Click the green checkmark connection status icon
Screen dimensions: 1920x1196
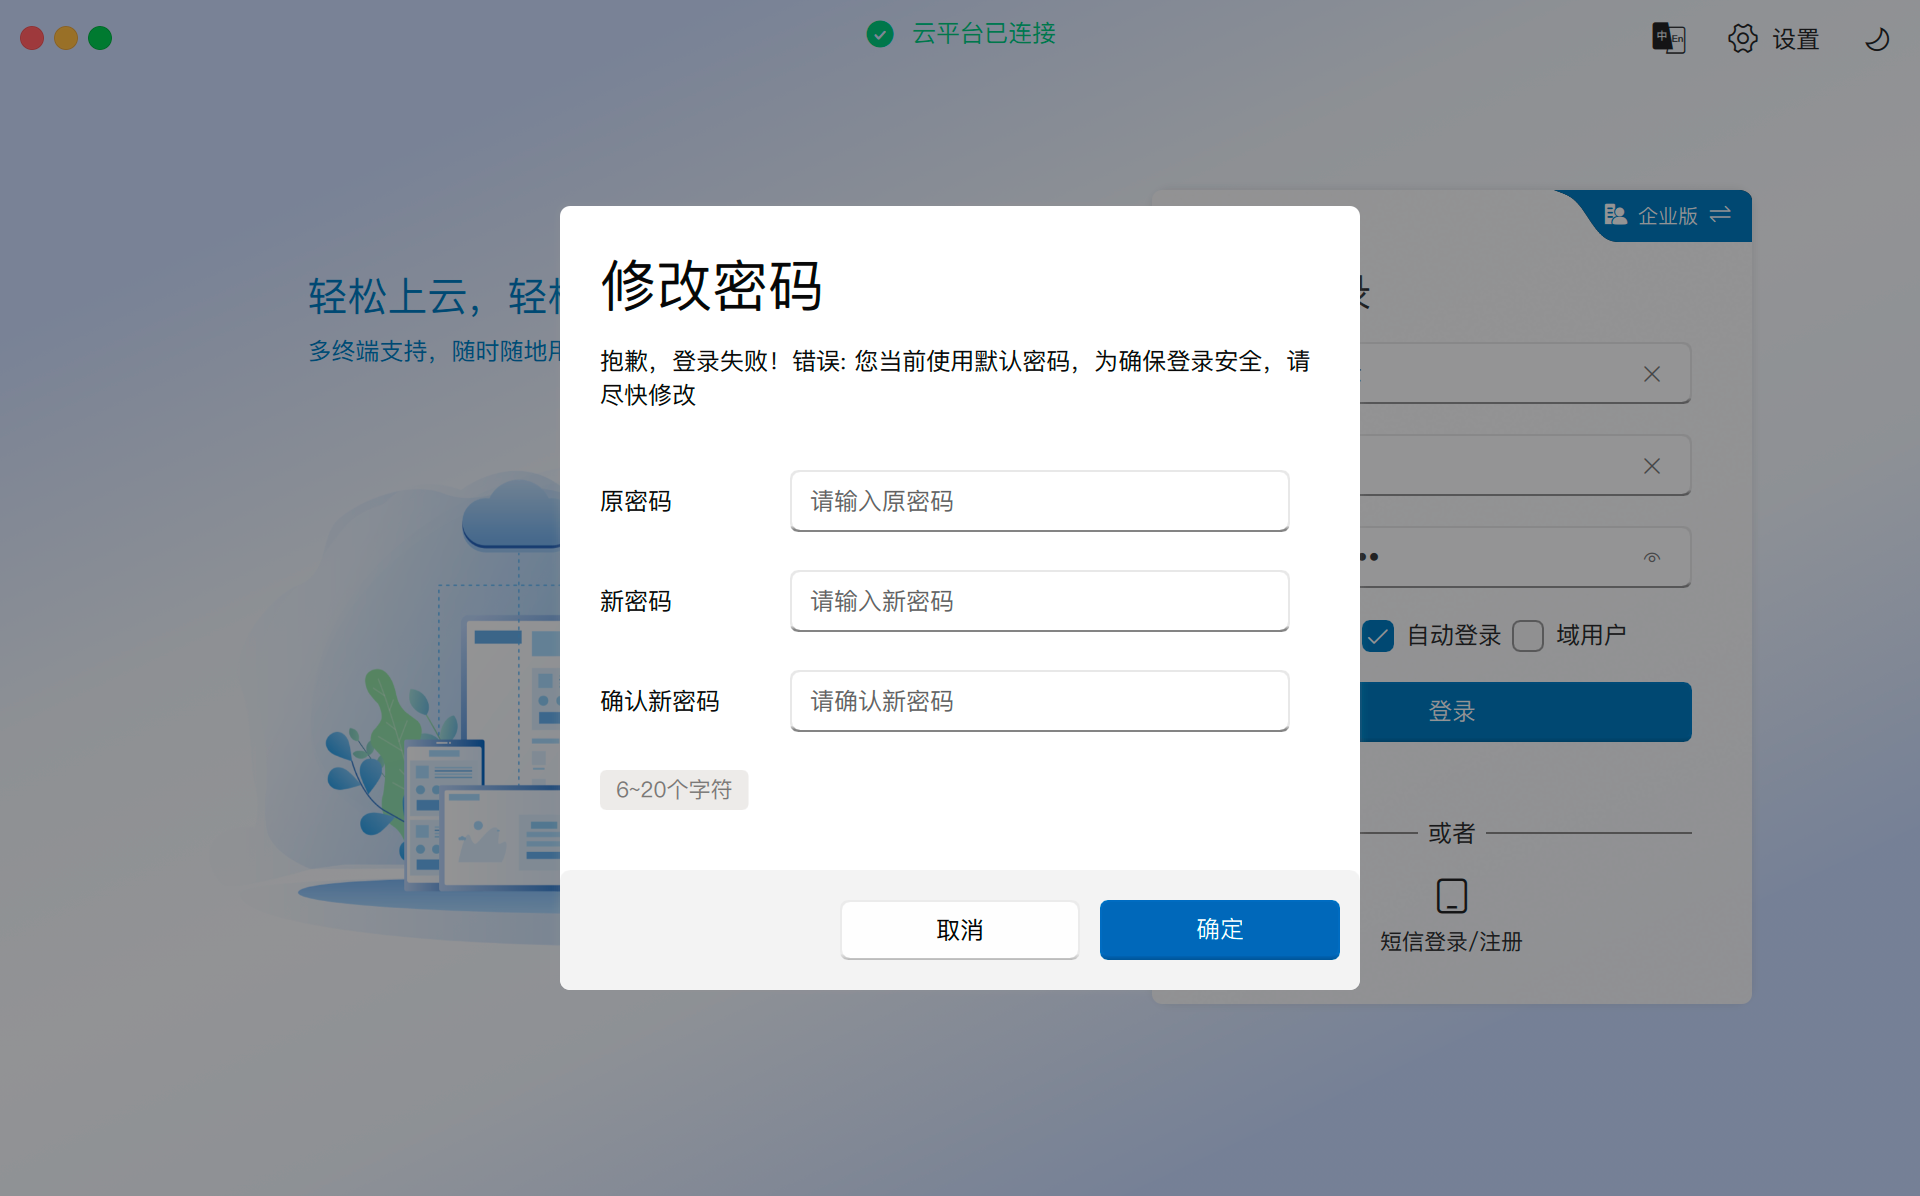(x=880, y=35)
